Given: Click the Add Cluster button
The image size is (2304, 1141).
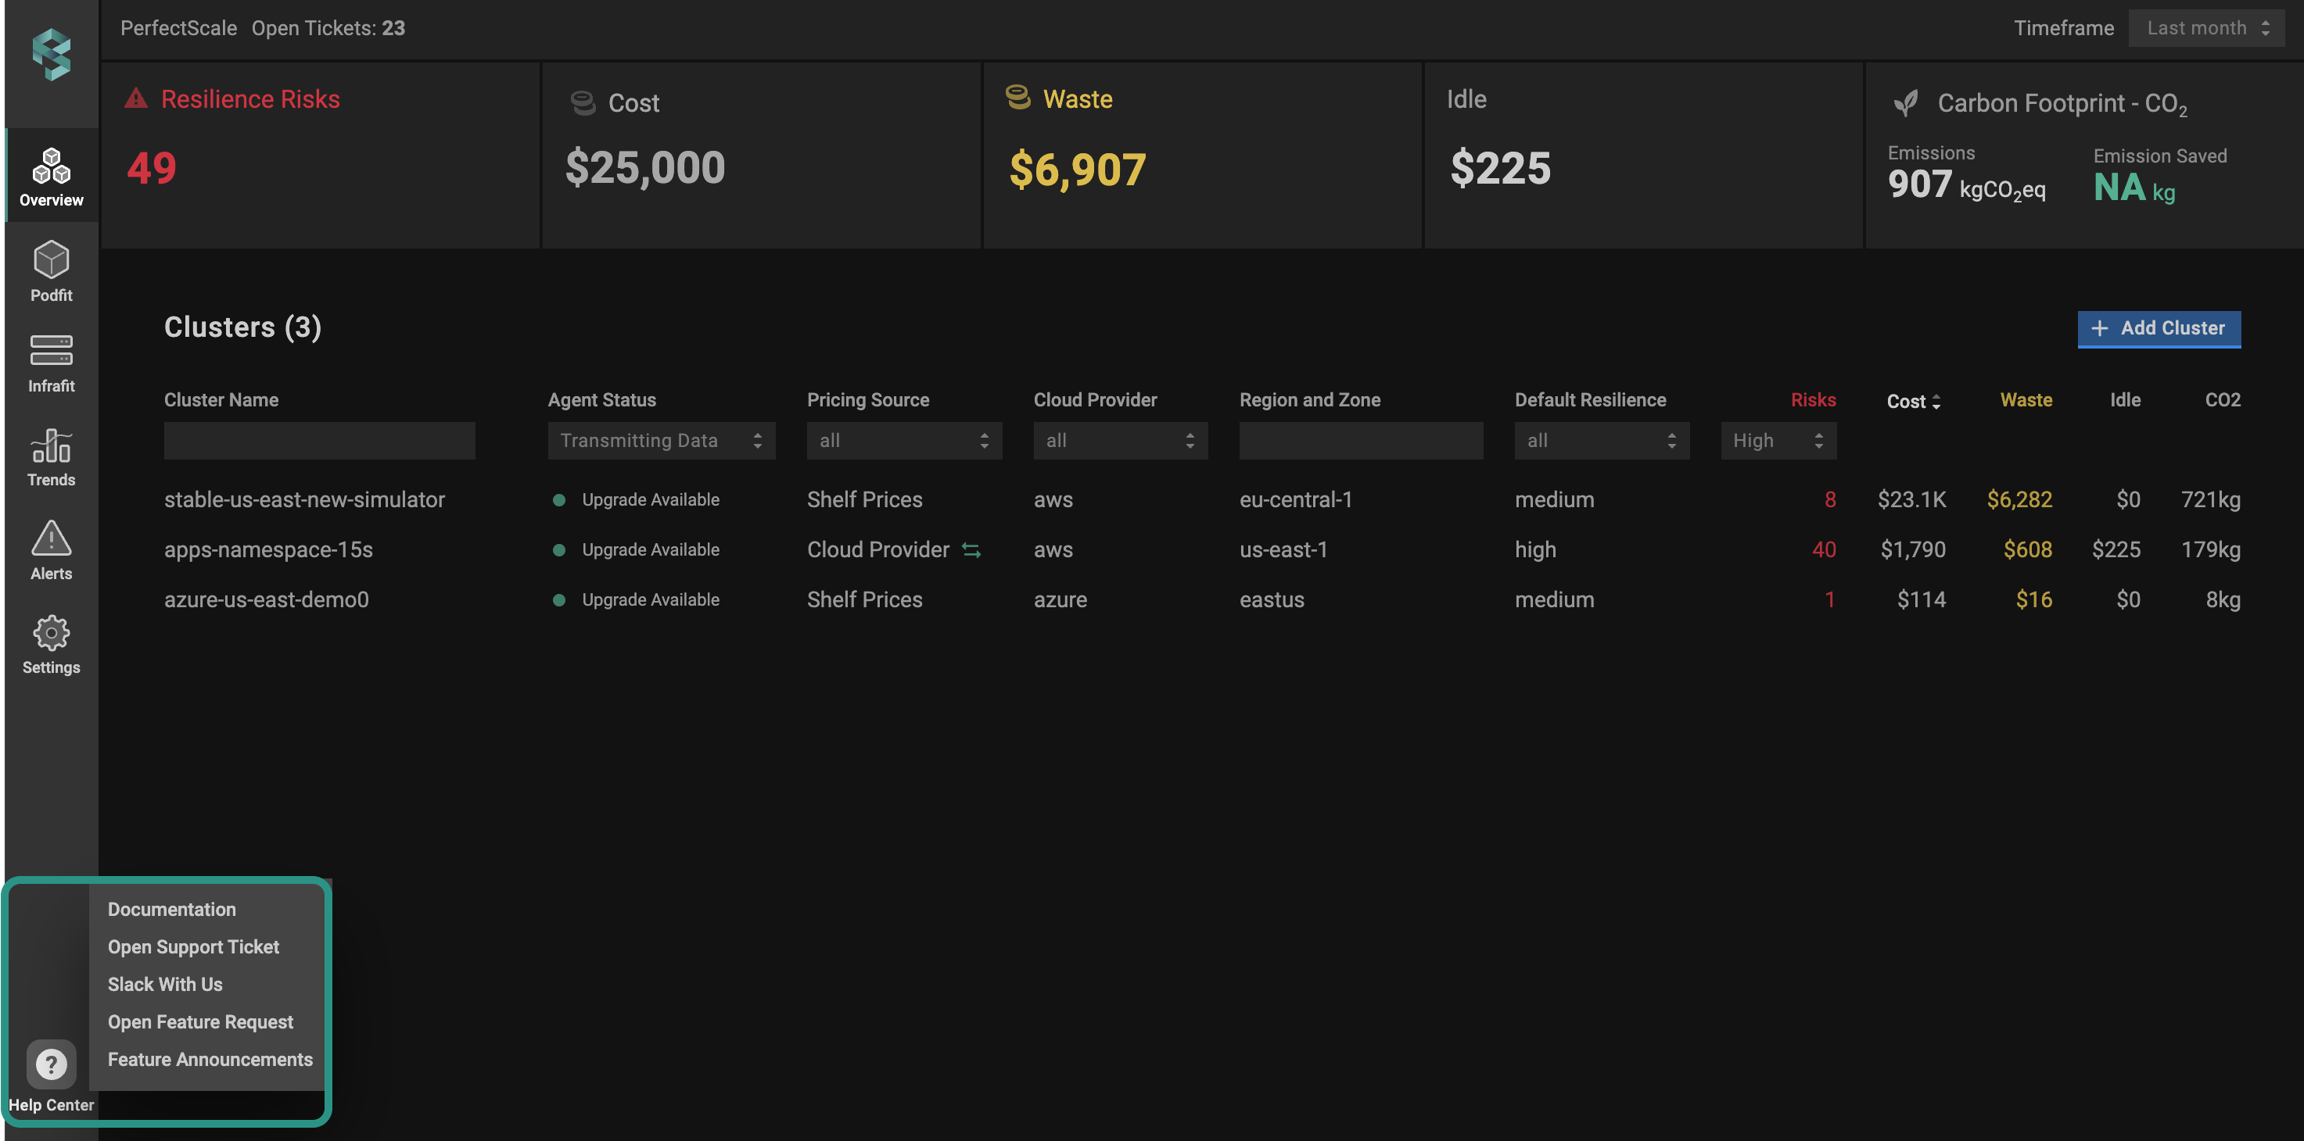Looking at the screenshot, I should point(2158,328).
